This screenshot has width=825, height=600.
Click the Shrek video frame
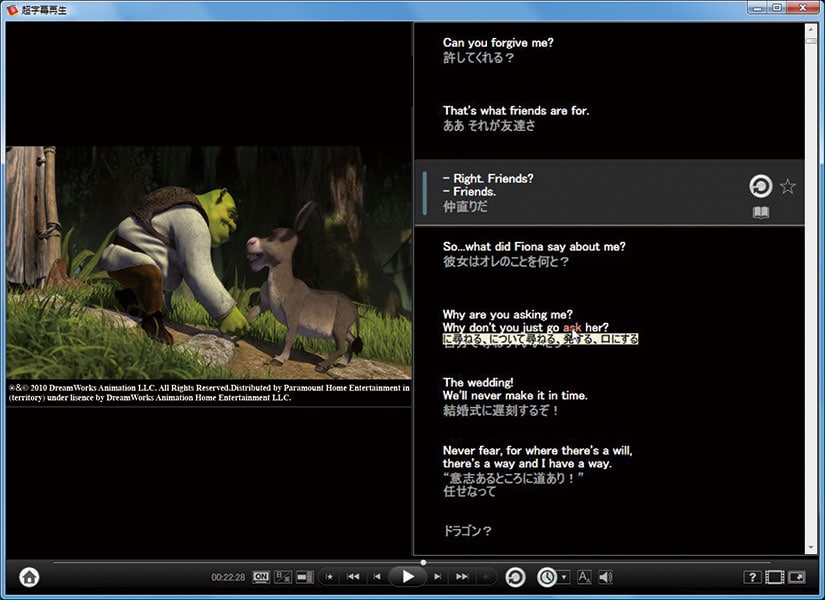pyautogui.click(x=209, y=262)
